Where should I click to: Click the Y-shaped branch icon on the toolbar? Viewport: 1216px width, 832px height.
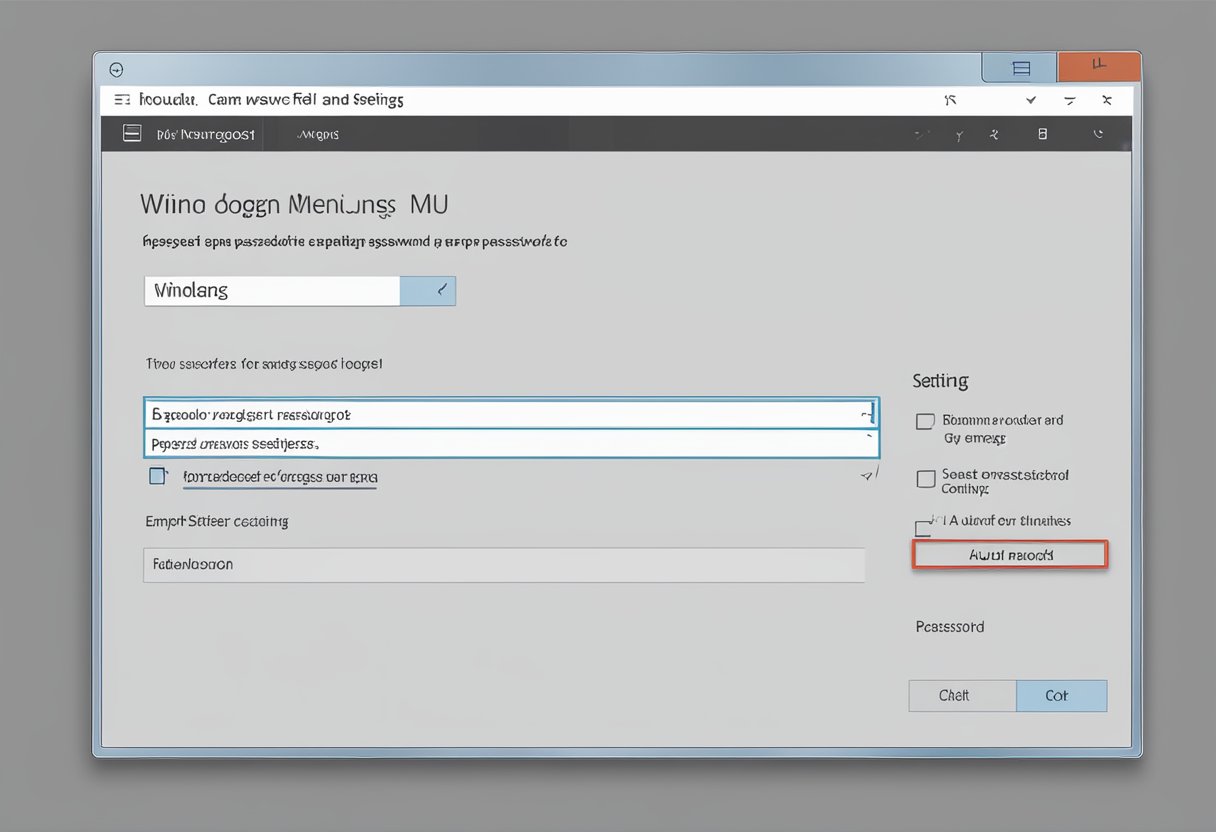958,133
